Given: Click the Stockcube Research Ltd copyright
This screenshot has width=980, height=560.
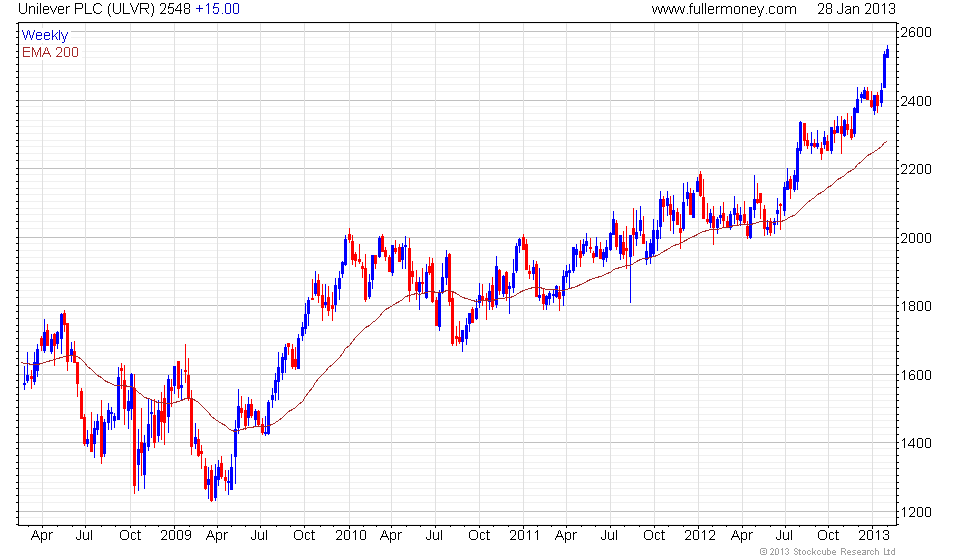Looking at the screenshot, I should pyautogui.click(x=828, y=552).
